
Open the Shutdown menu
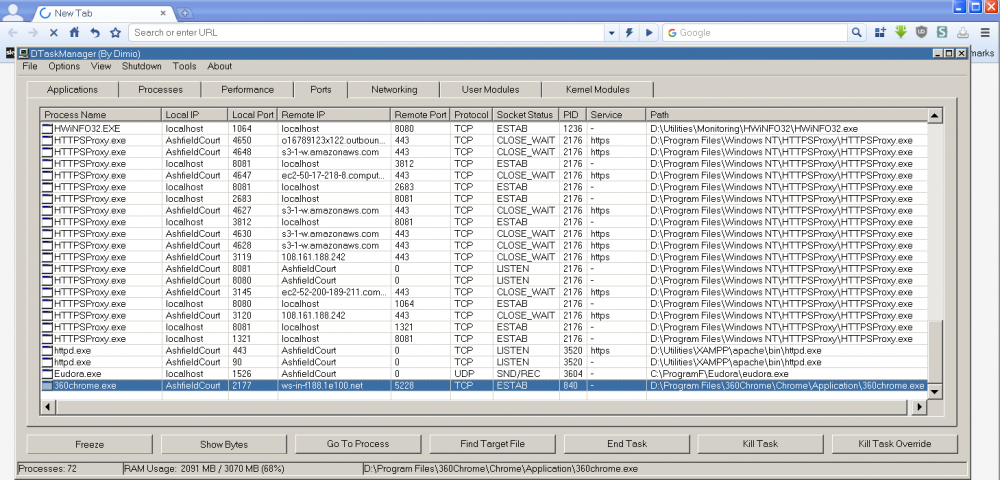click(x=141, y=67)
